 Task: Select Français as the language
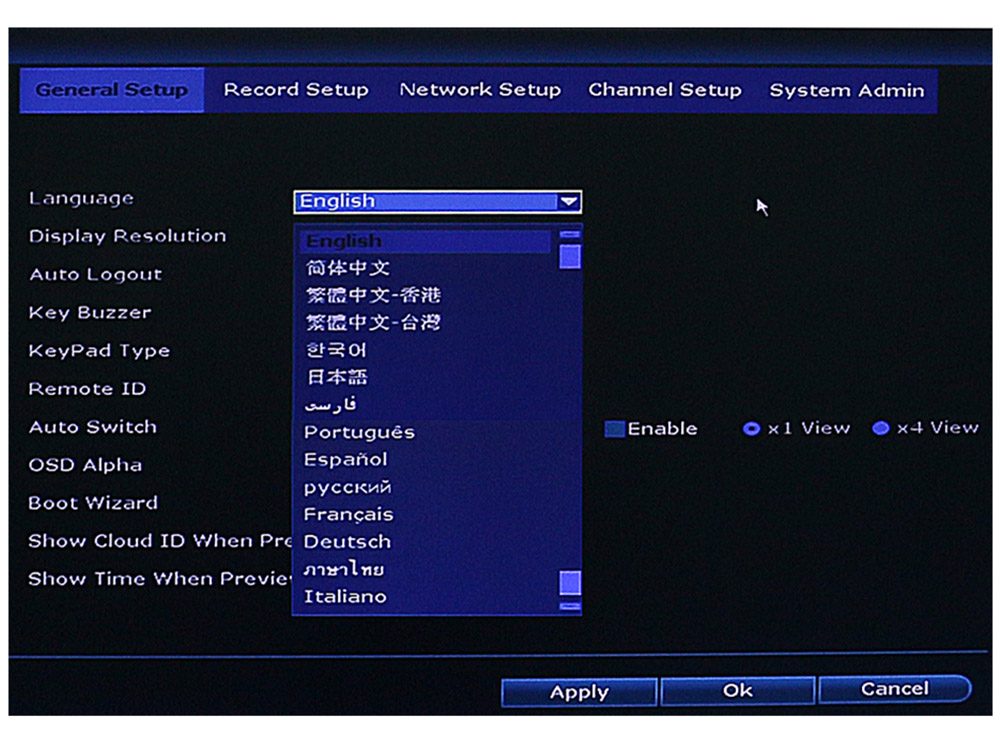[x=348, y=514]
